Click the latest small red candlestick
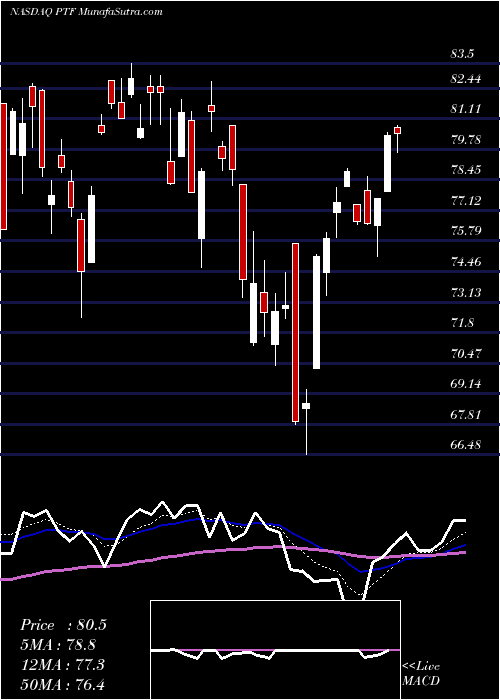This screenshot has width=500, height=700. [x=397, y=130]
